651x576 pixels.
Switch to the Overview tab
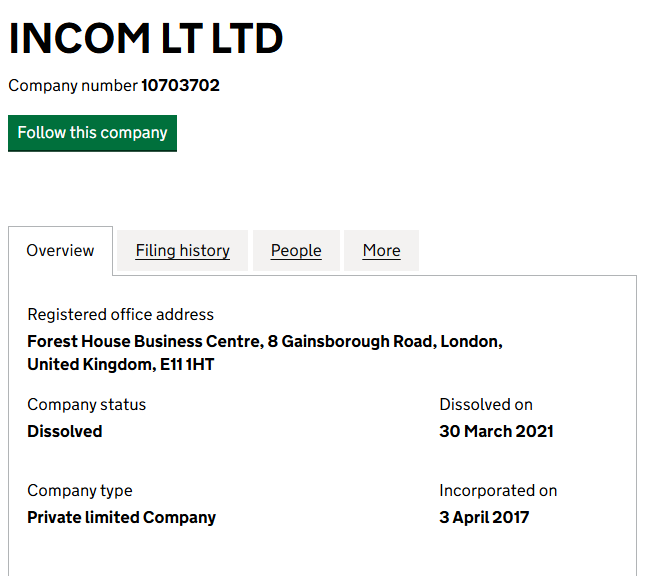tap(60, 250)
